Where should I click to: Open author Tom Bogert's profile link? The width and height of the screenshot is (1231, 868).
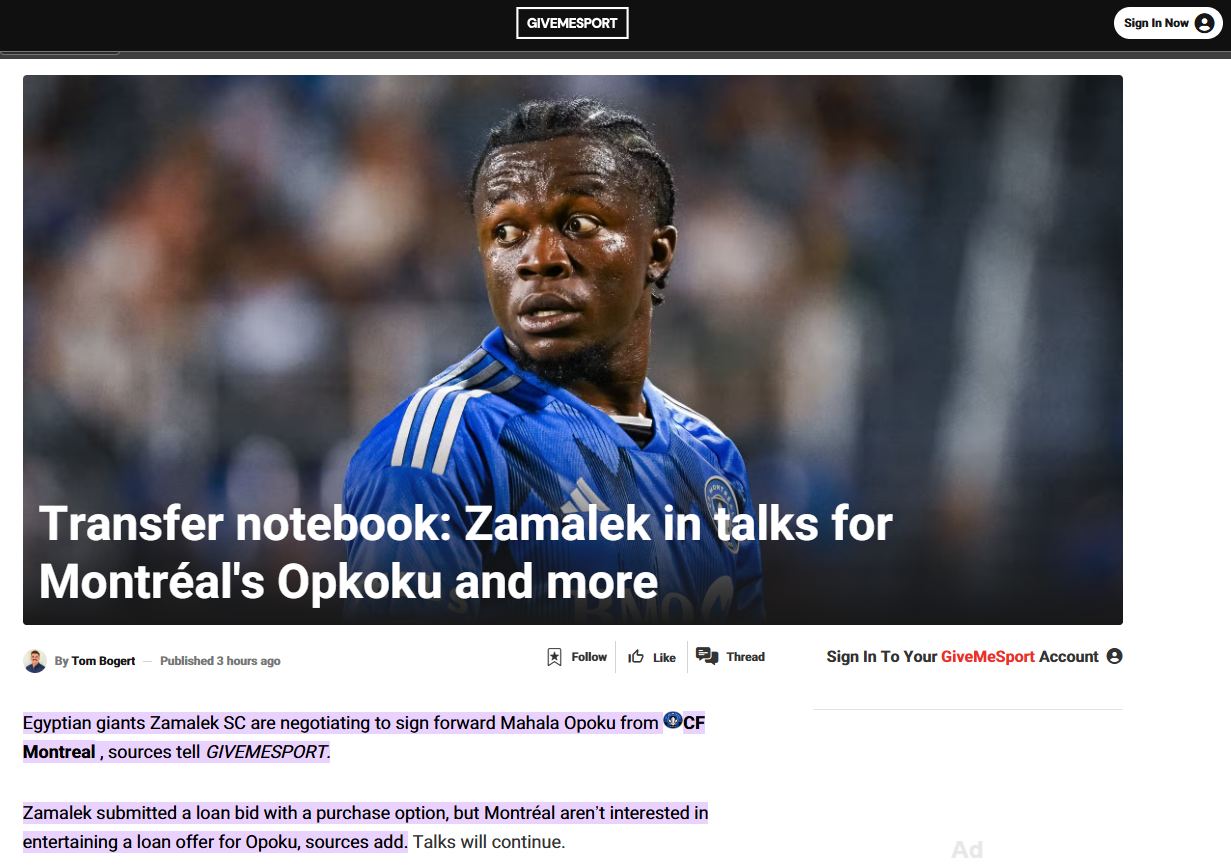103,661
